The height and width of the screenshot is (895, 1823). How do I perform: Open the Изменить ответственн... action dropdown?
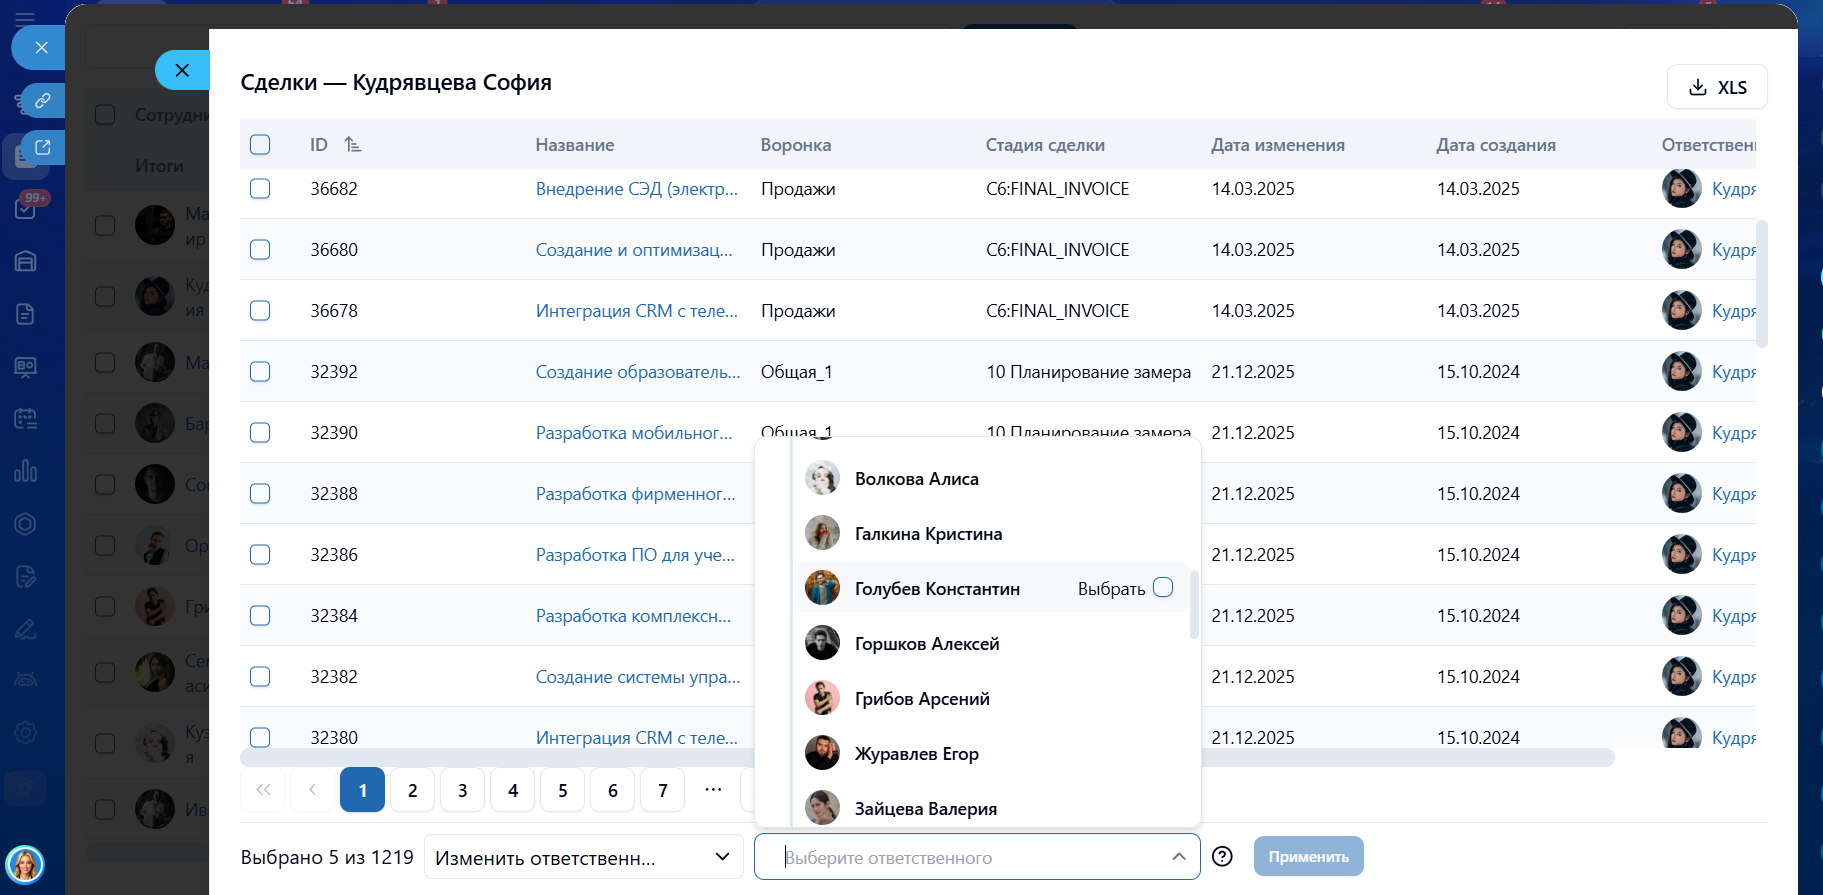coord(584,857)
